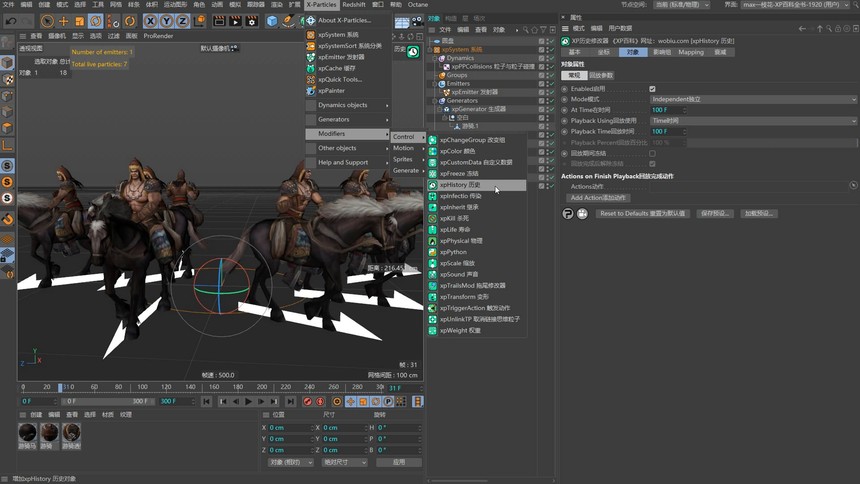Click the green xpHistory toolbar icon
Image resolution: width=860 pixels, height=484 pixels.
pos(413,52)
